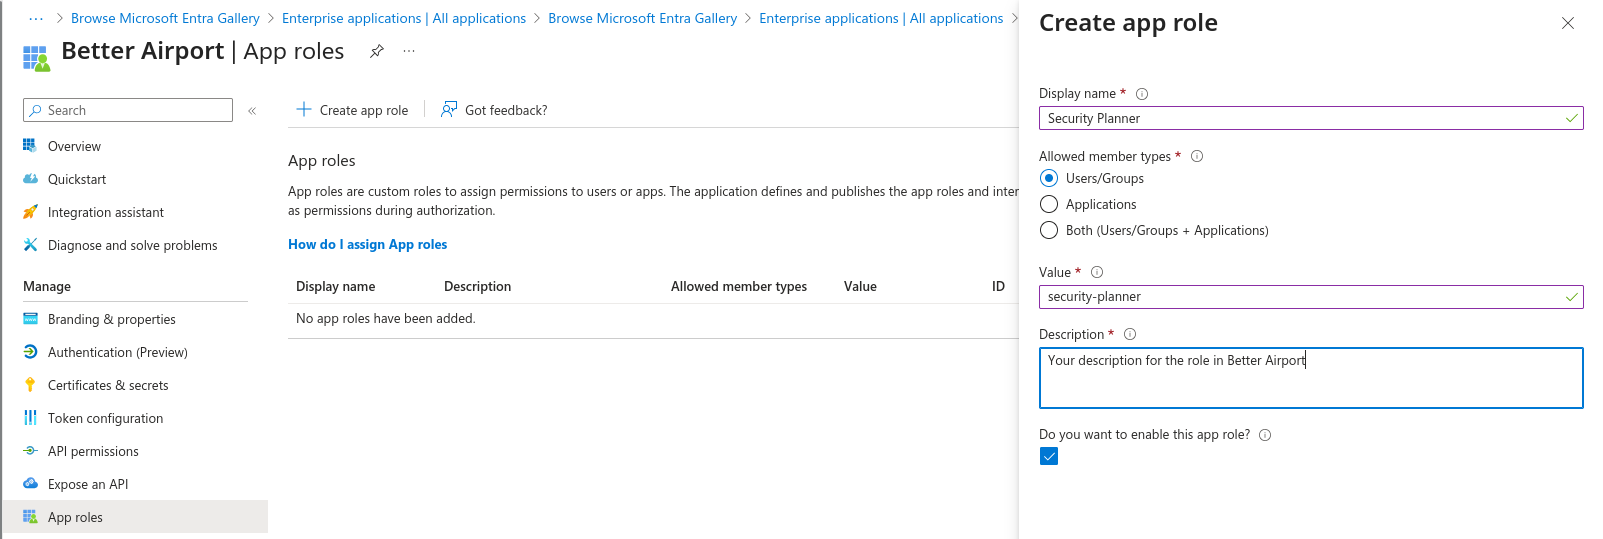Click the Description text area
The width and height of the screenshot is (1603, 539).
(x=1311, y=378)
